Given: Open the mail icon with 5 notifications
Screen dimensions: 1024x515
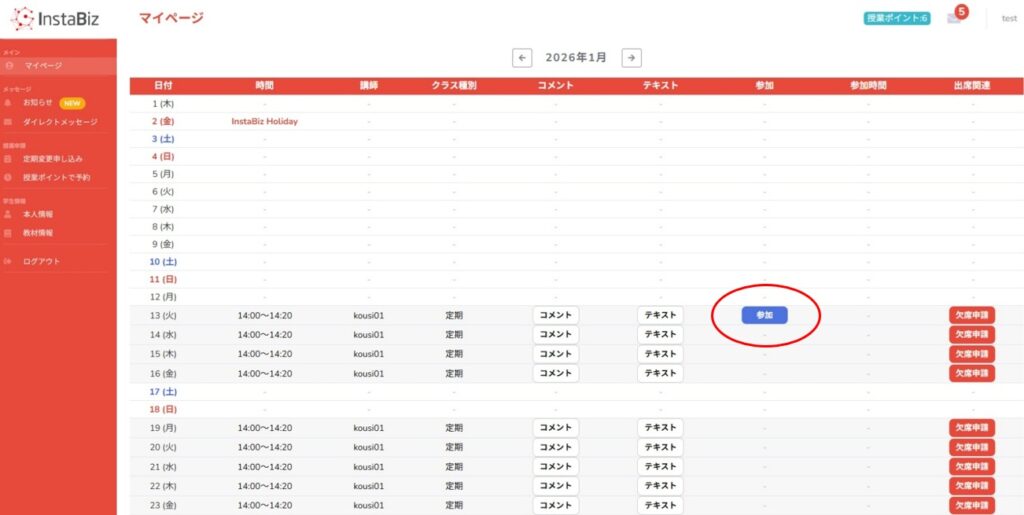Looking at the screenshot, I should [954, 18].
